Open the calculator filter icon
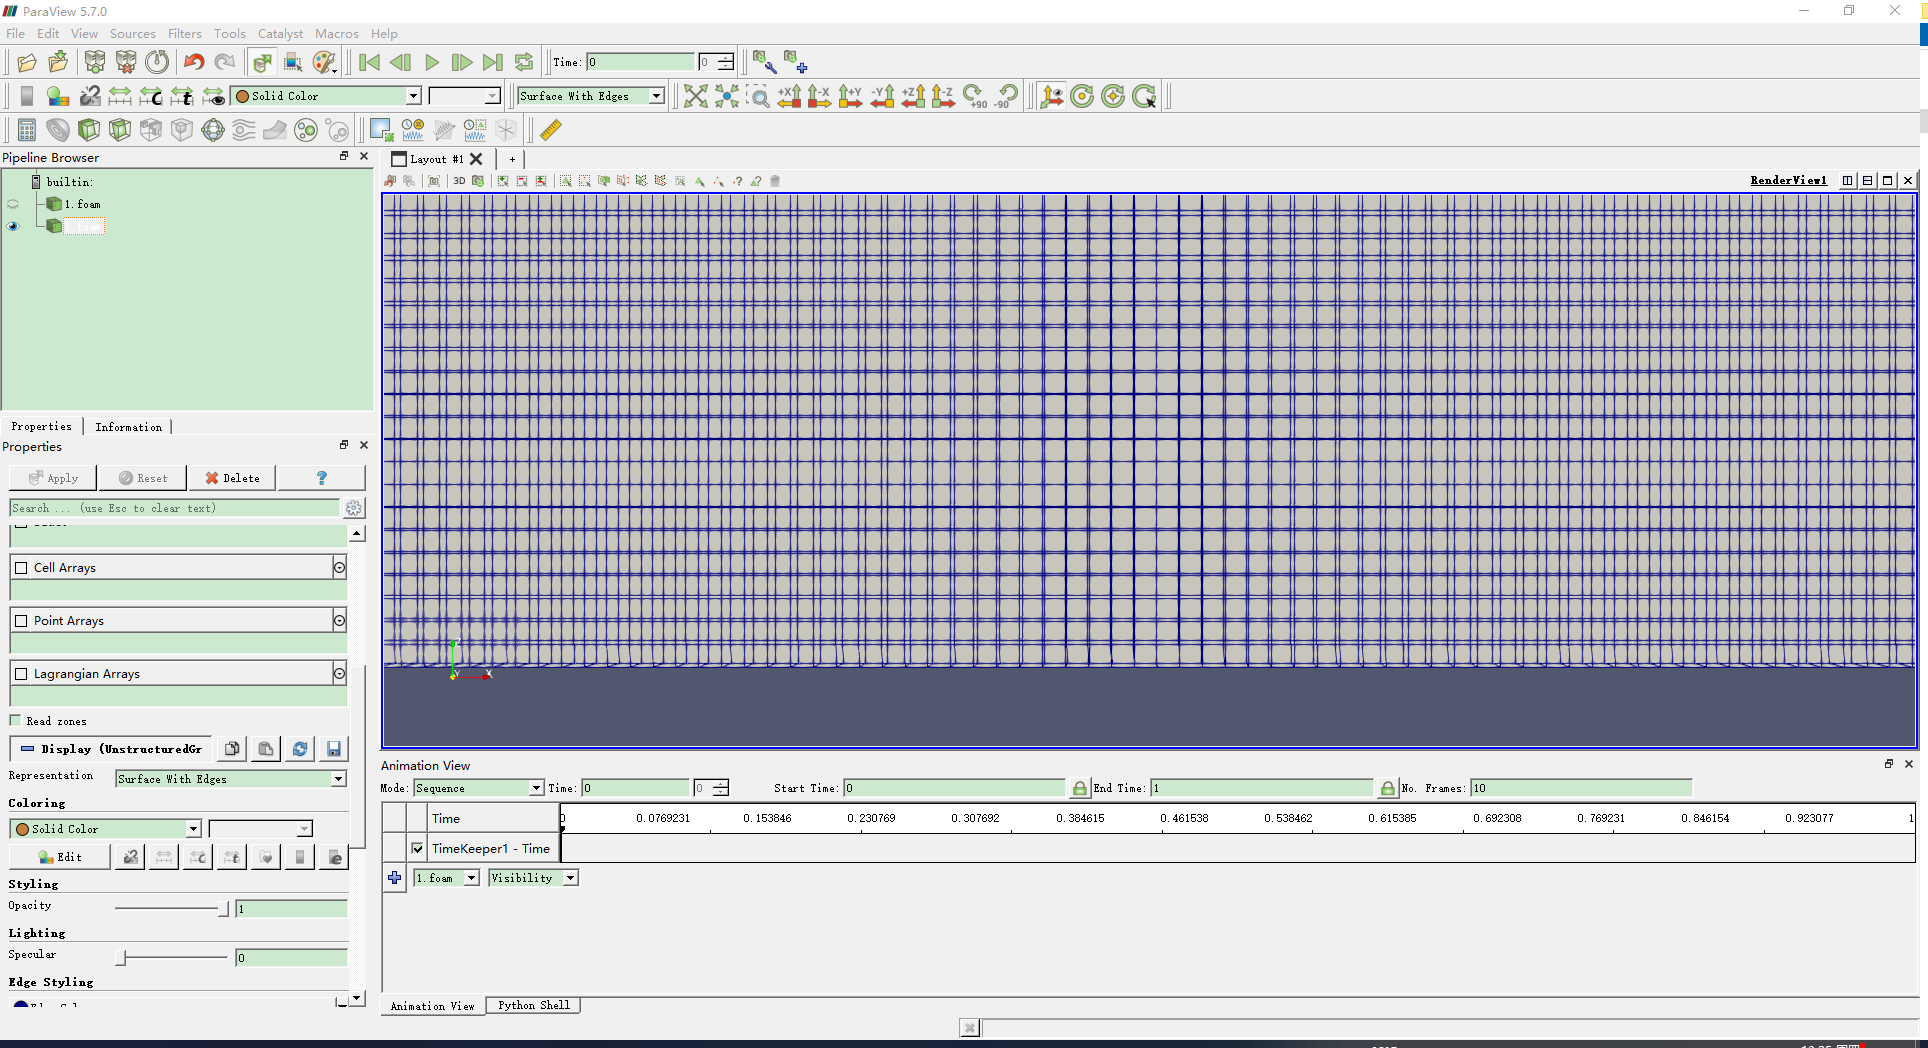This screenshot has width=1928, height=1048. [27, 130]
